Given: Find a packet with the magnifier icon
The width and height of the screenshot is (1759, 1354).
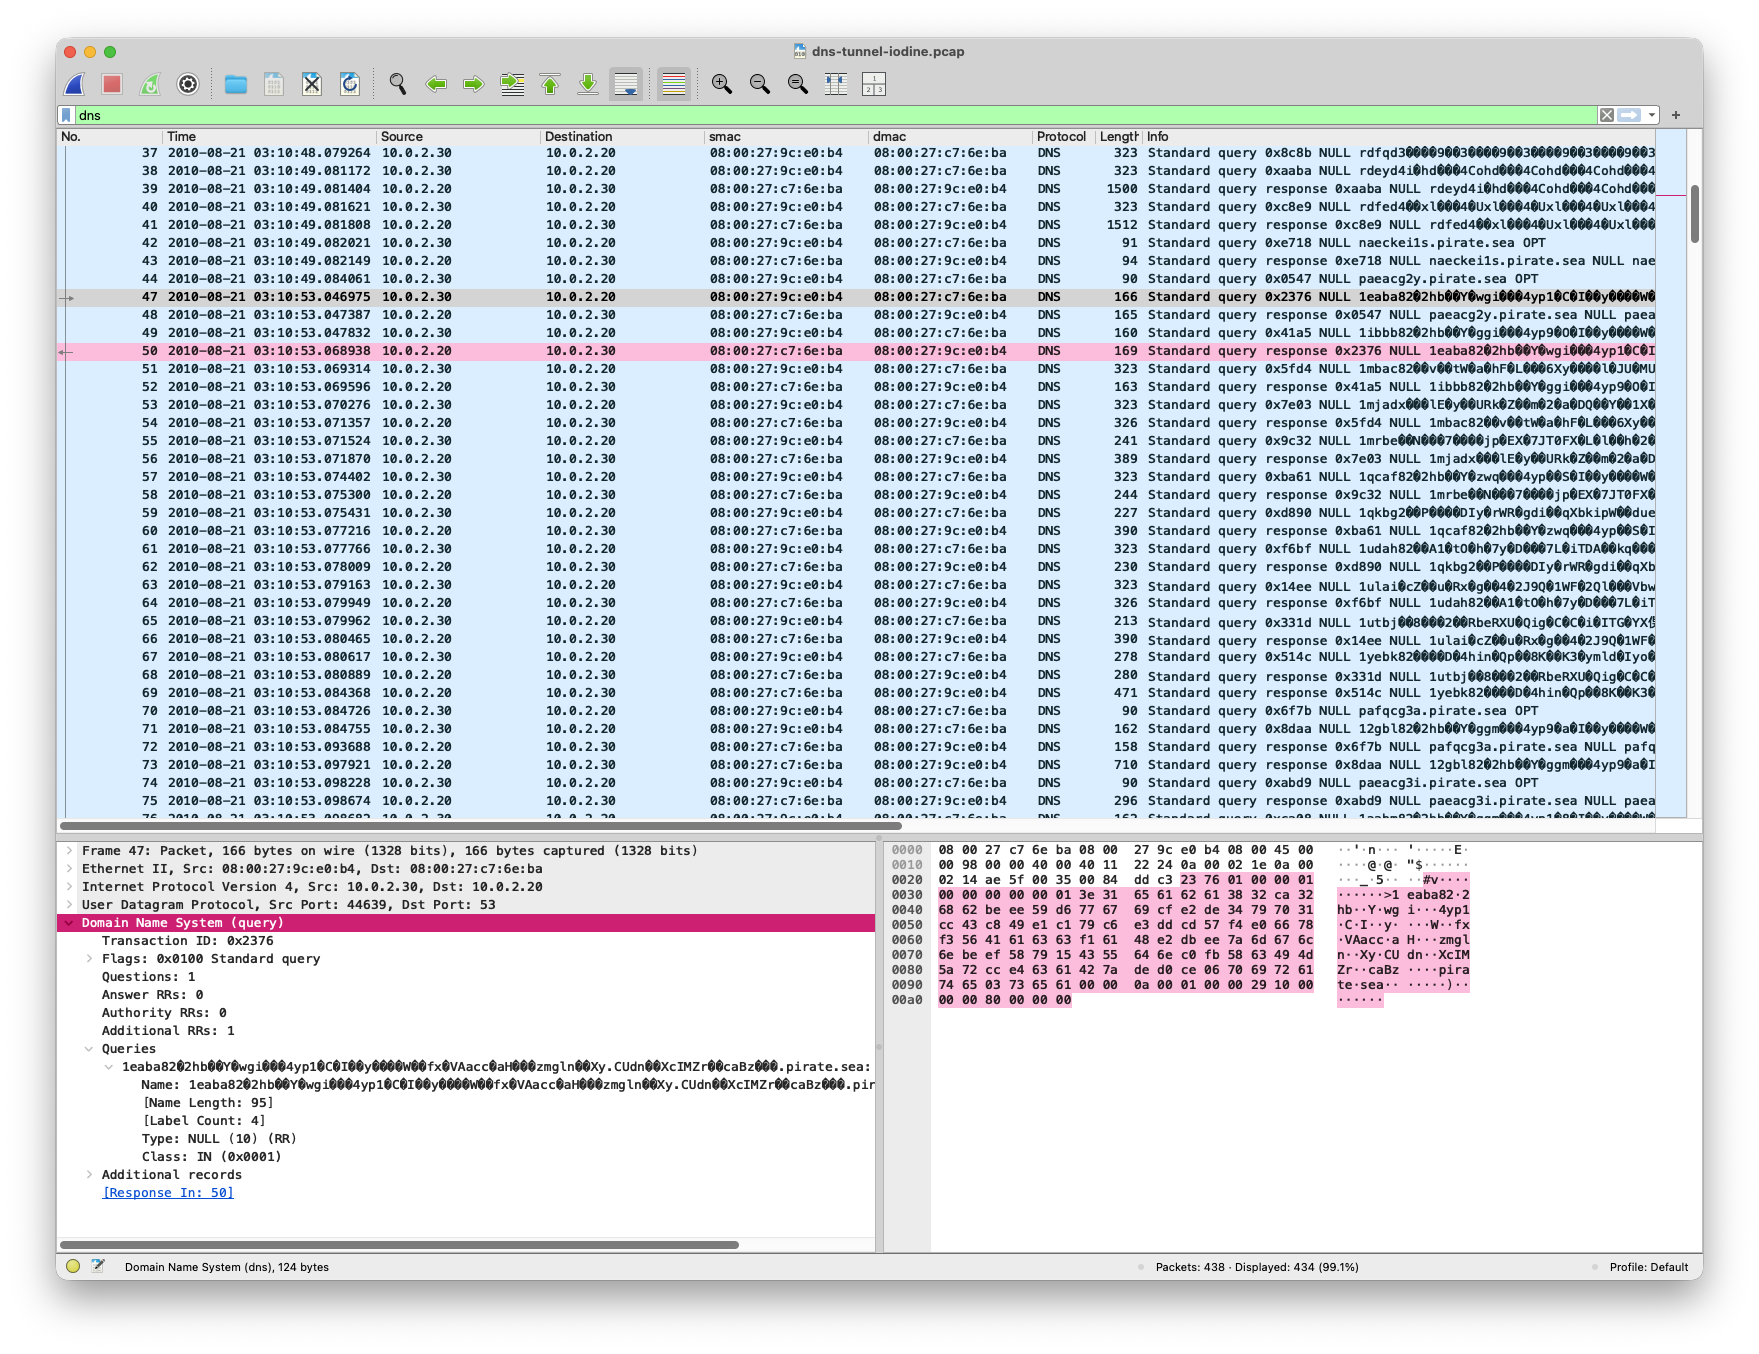Looking at the screenshot, I should tap(398, 84).
